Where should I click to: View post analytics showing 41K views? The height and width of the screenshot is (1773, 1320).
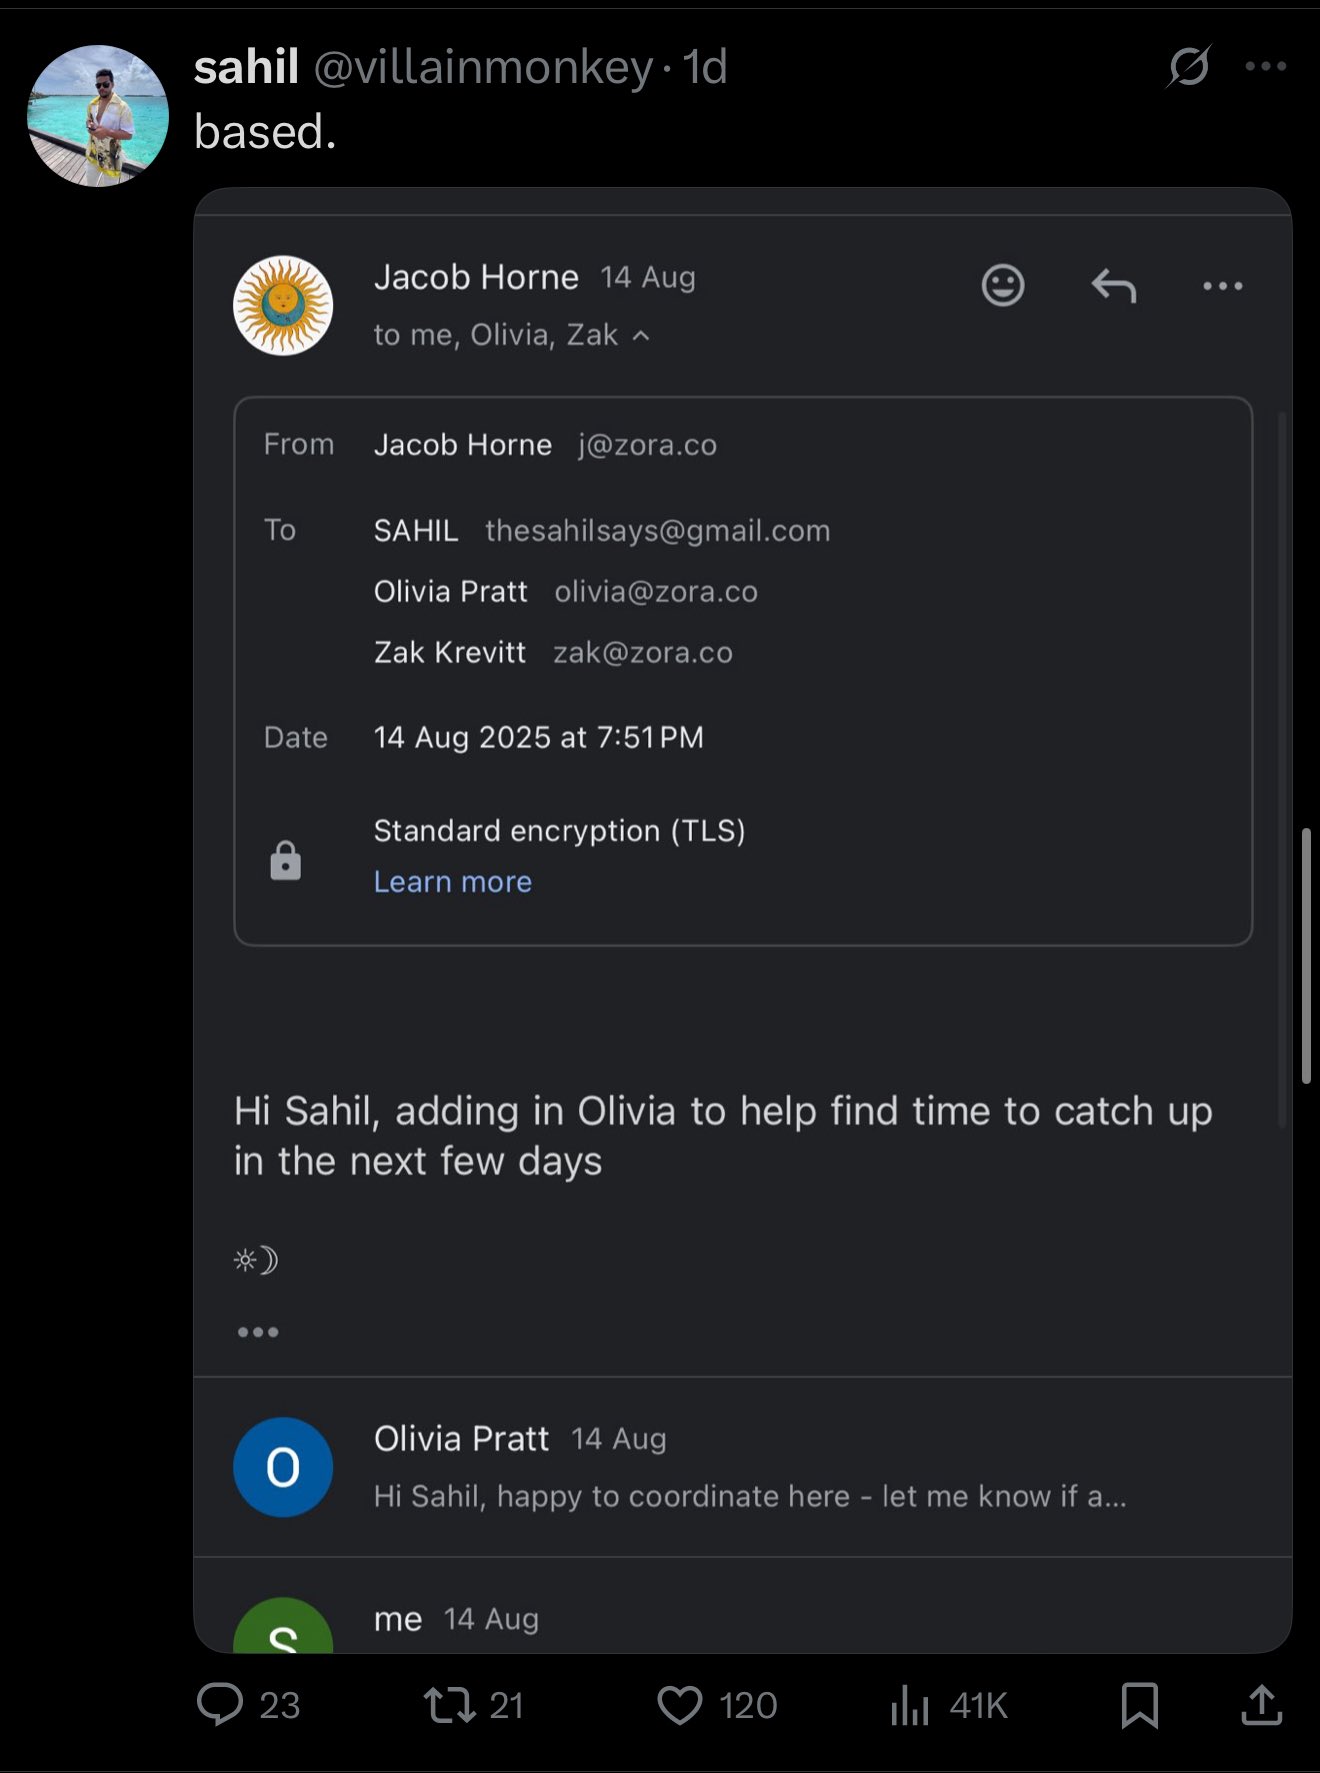point(910,1704)
